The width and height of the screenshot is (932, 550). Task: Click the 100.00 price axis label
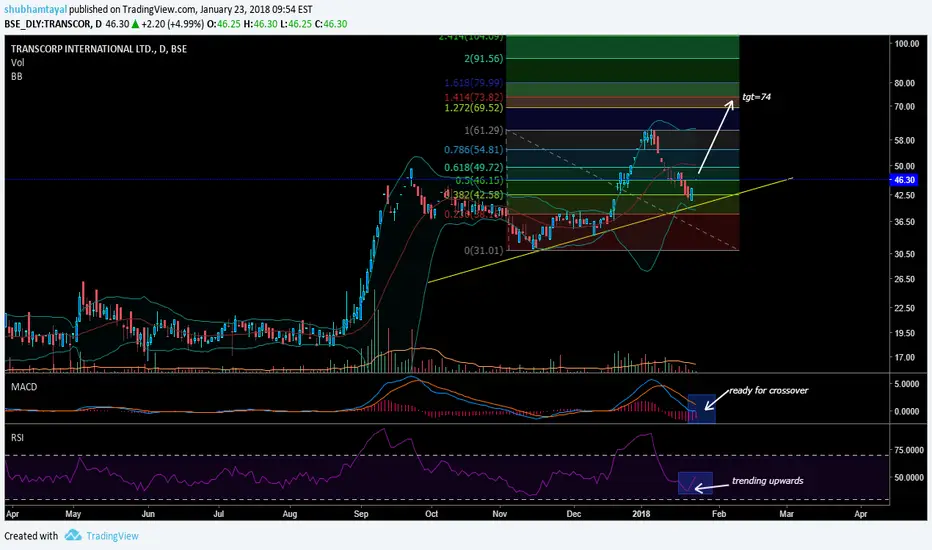pyautogui.click(x=906, y=43)
